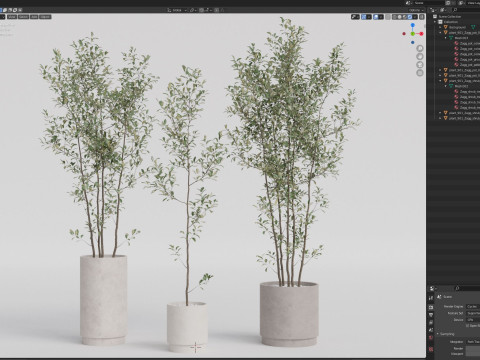Open the outliner editor type menu
This screenshot has width=480, height=360.
[x=433, y=10]
